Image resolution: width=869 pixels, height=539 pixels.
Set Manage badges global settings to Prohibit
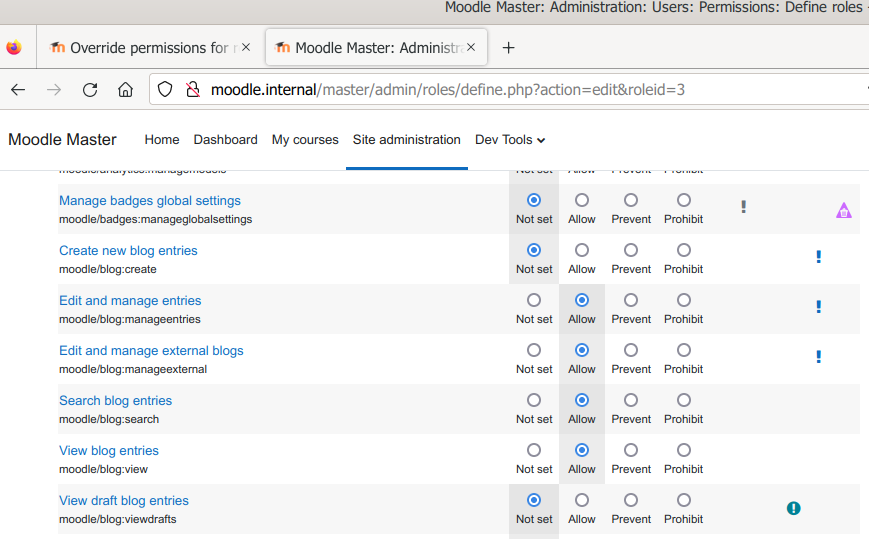(684, 200)
